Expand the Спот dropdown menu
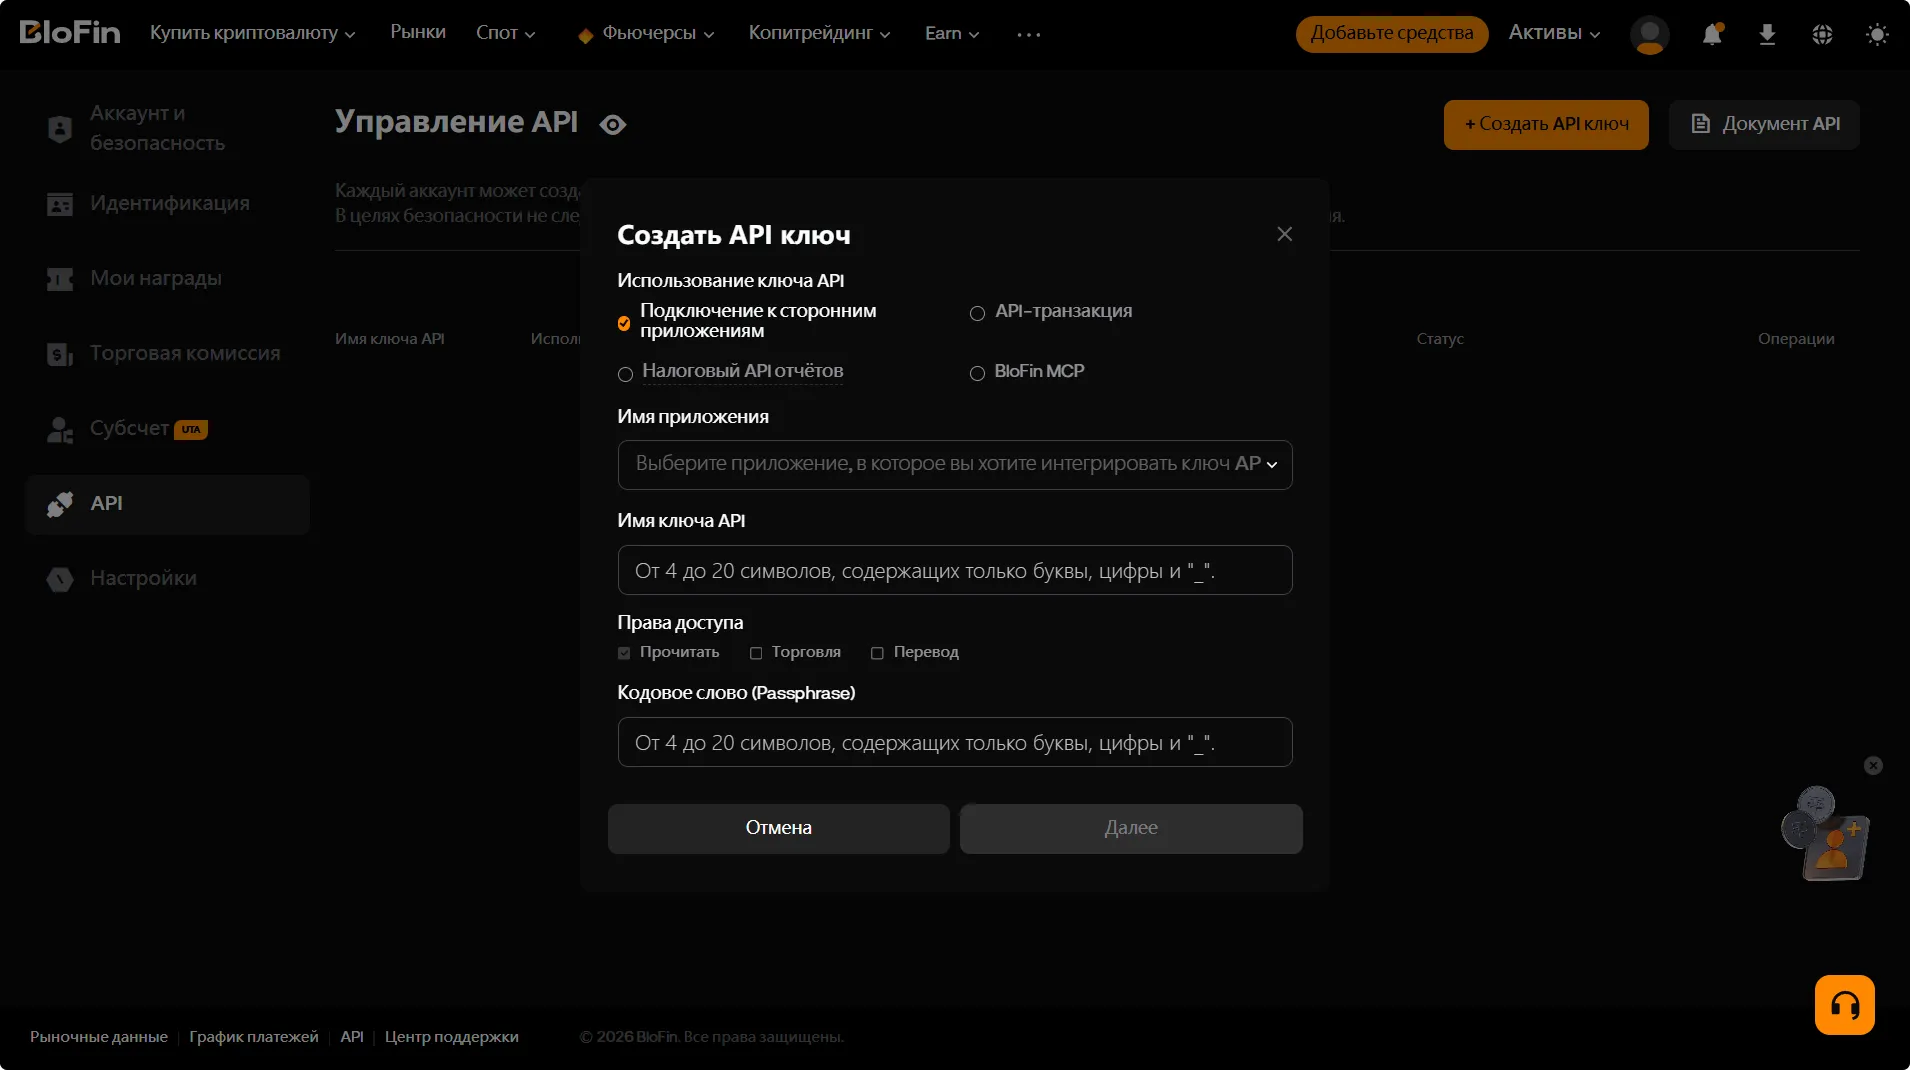The width and height of the screenshot is (1910, 1070). tap(505, 33)
